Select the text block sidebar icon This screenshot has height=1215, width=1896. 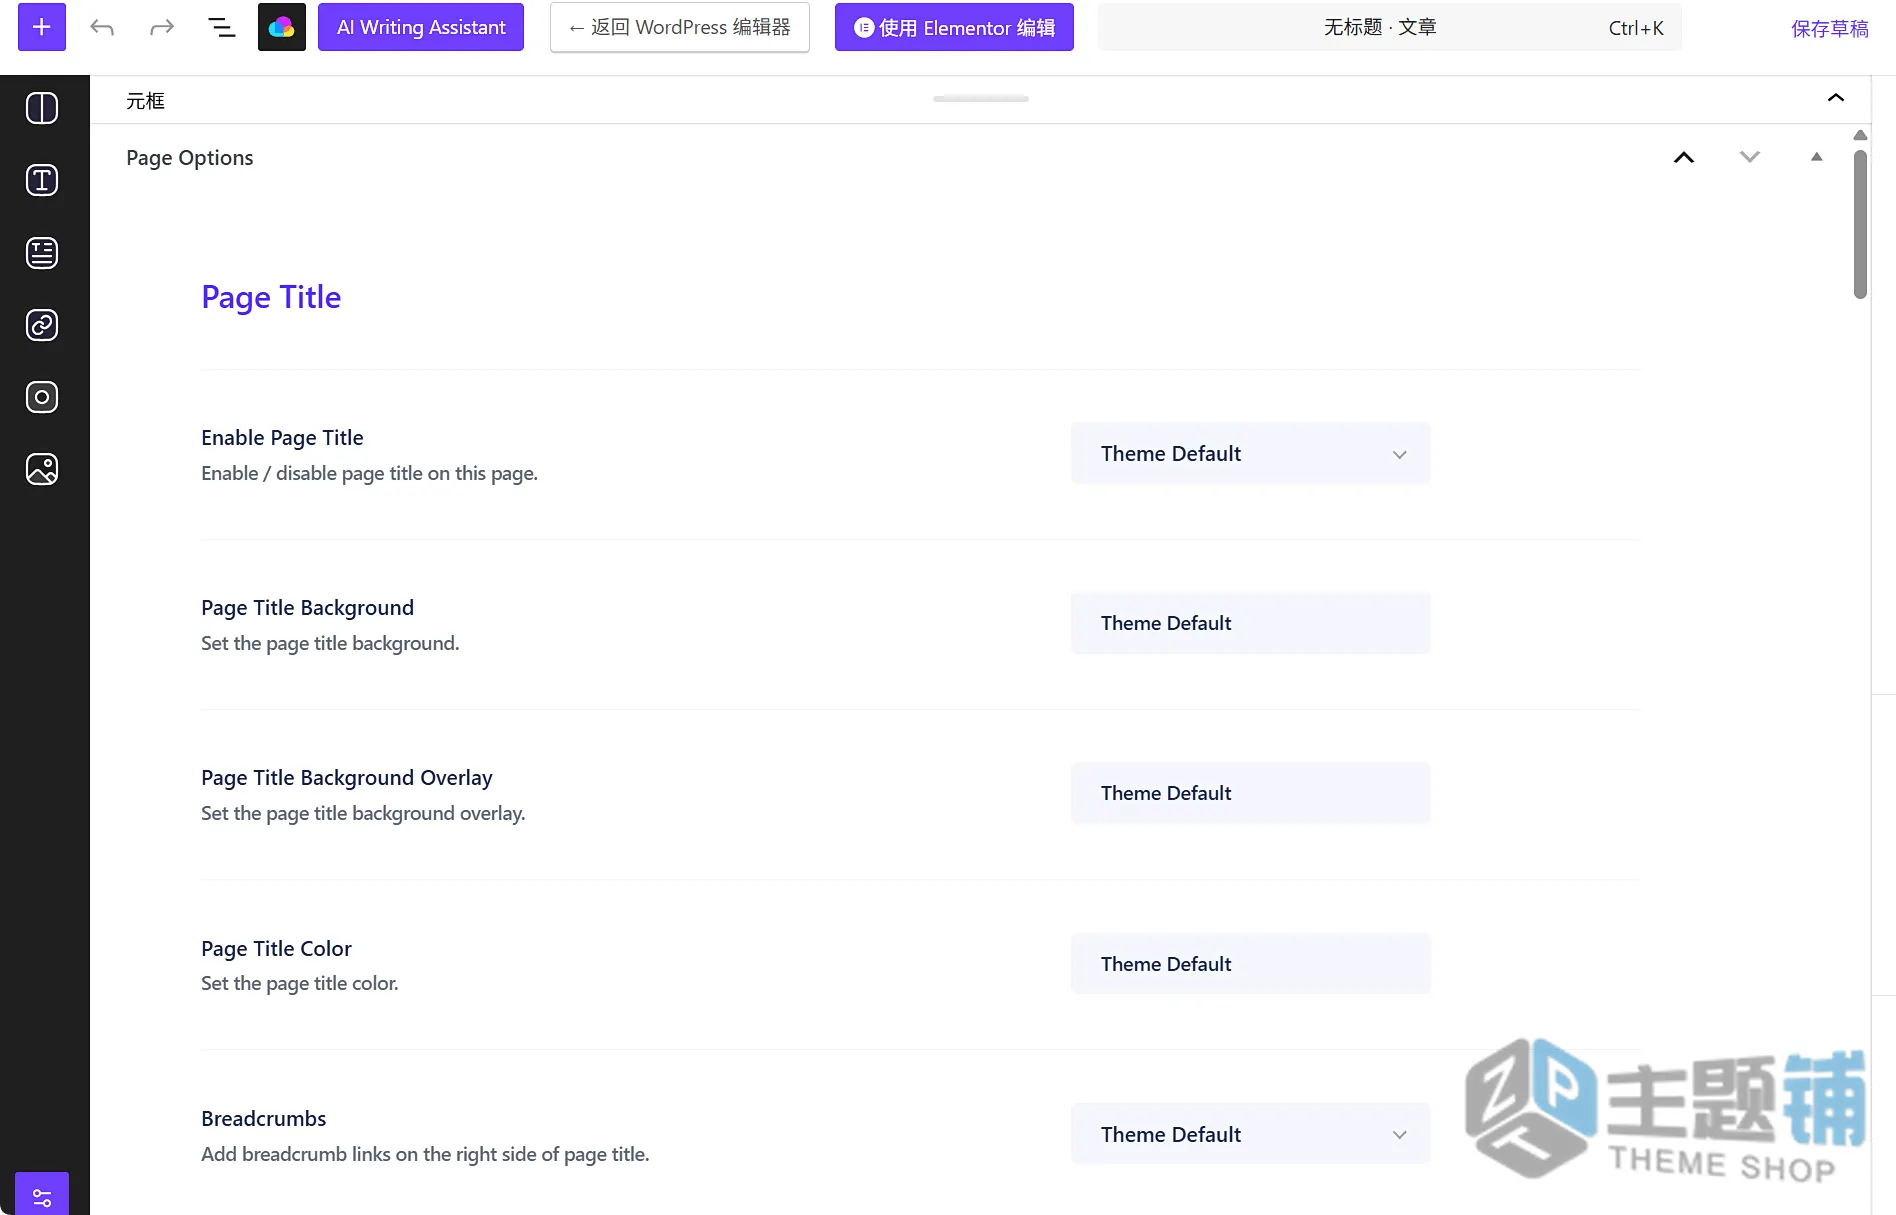coord(42,180)
